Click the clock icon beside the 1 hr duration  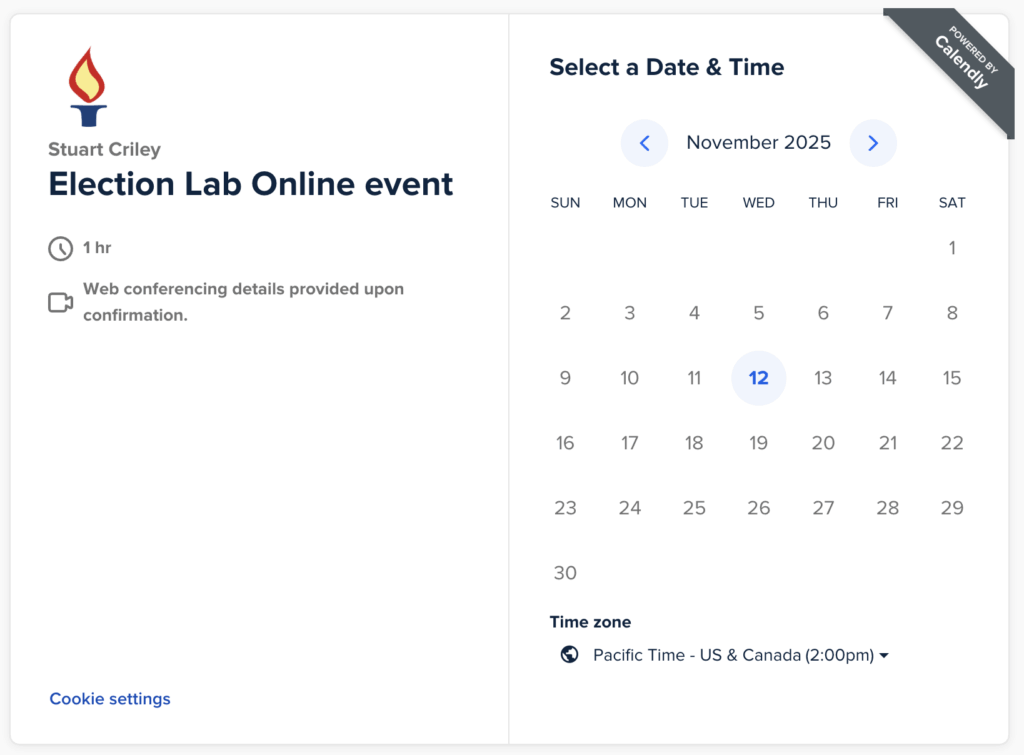pos(60,248)
